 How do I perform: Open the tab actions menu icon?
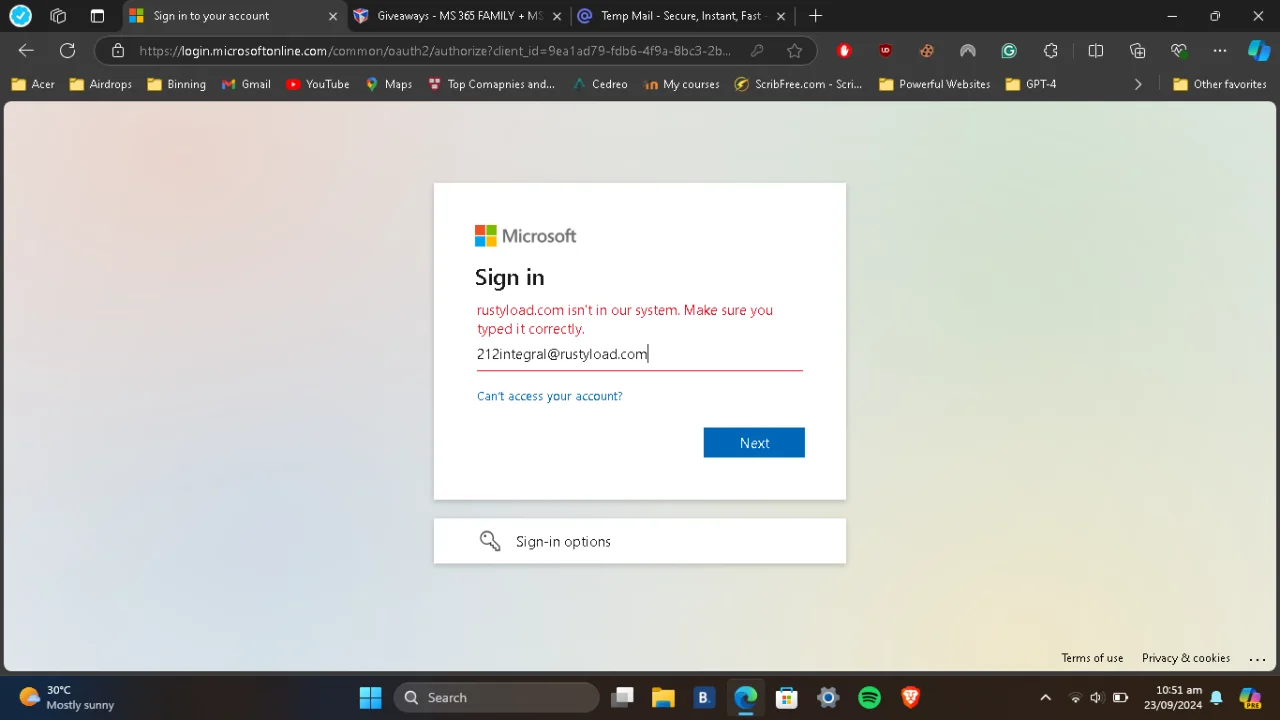[x=97, y=16]
